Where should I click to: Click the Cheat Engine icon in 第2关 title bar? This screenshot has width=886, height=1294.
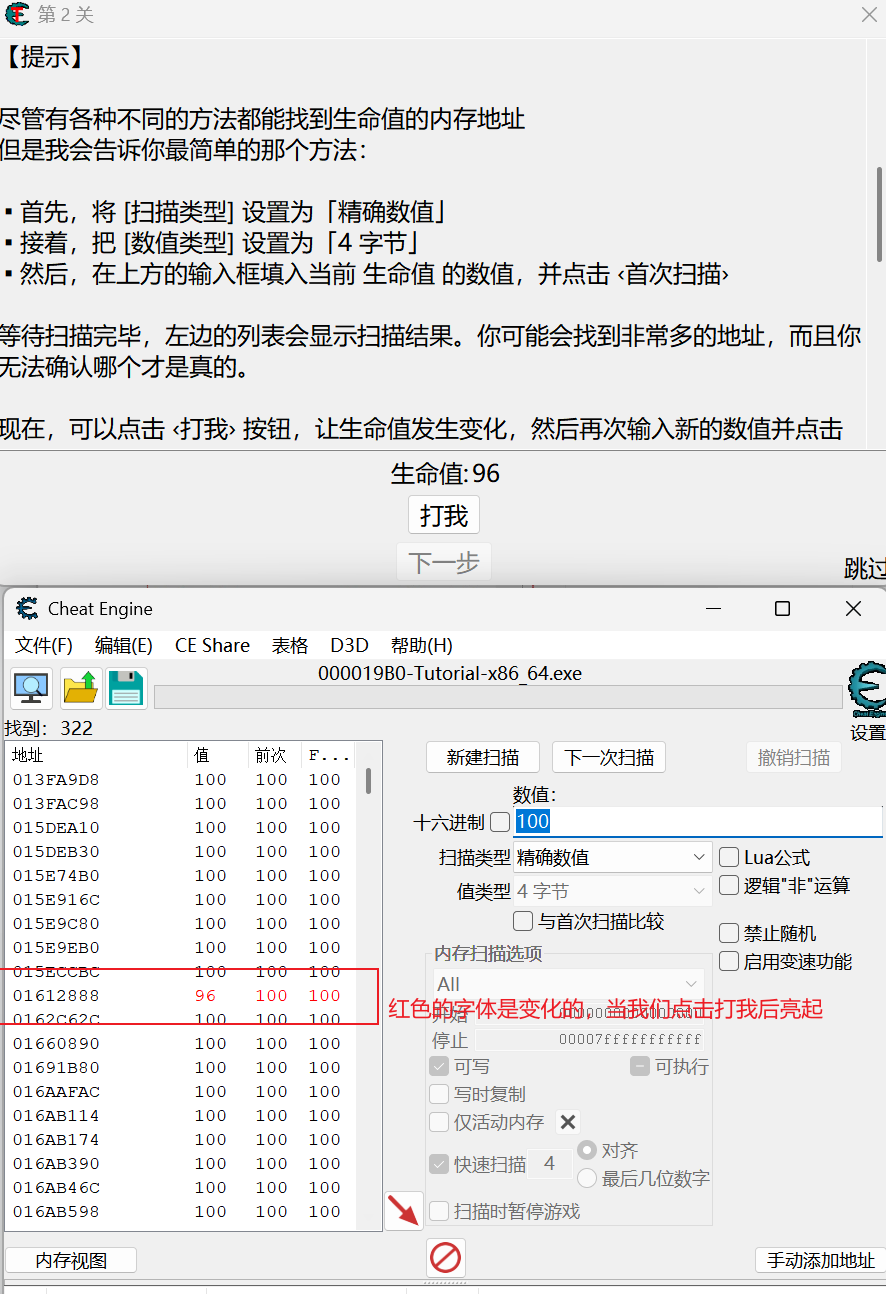click(15, 15)
